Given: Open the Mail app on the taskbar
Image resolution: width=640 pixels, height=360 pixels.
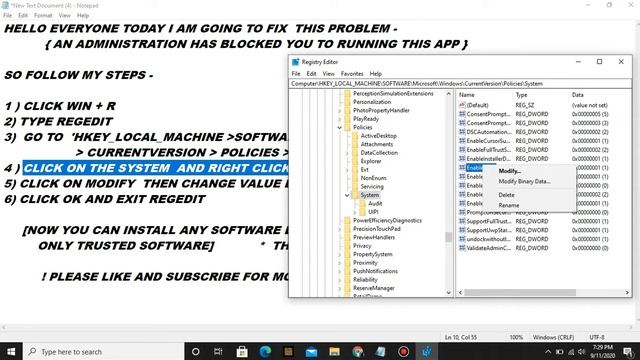Looking at the screenshot, I should (x=311, y=351).
